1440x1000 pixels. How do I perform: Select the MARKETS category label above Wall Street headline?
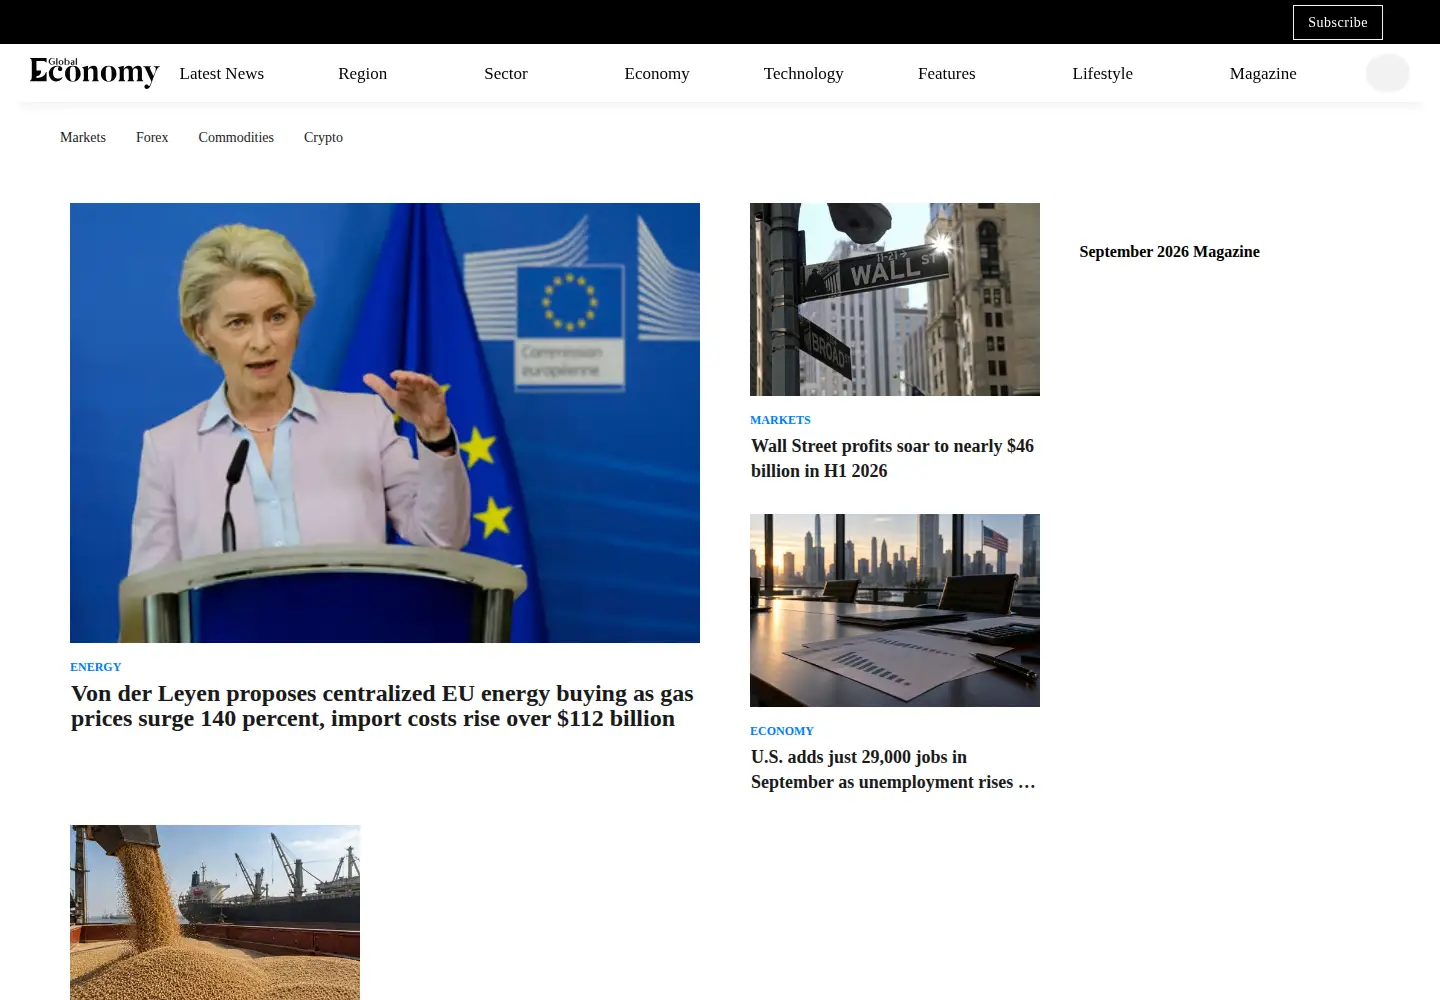[781, 420]
